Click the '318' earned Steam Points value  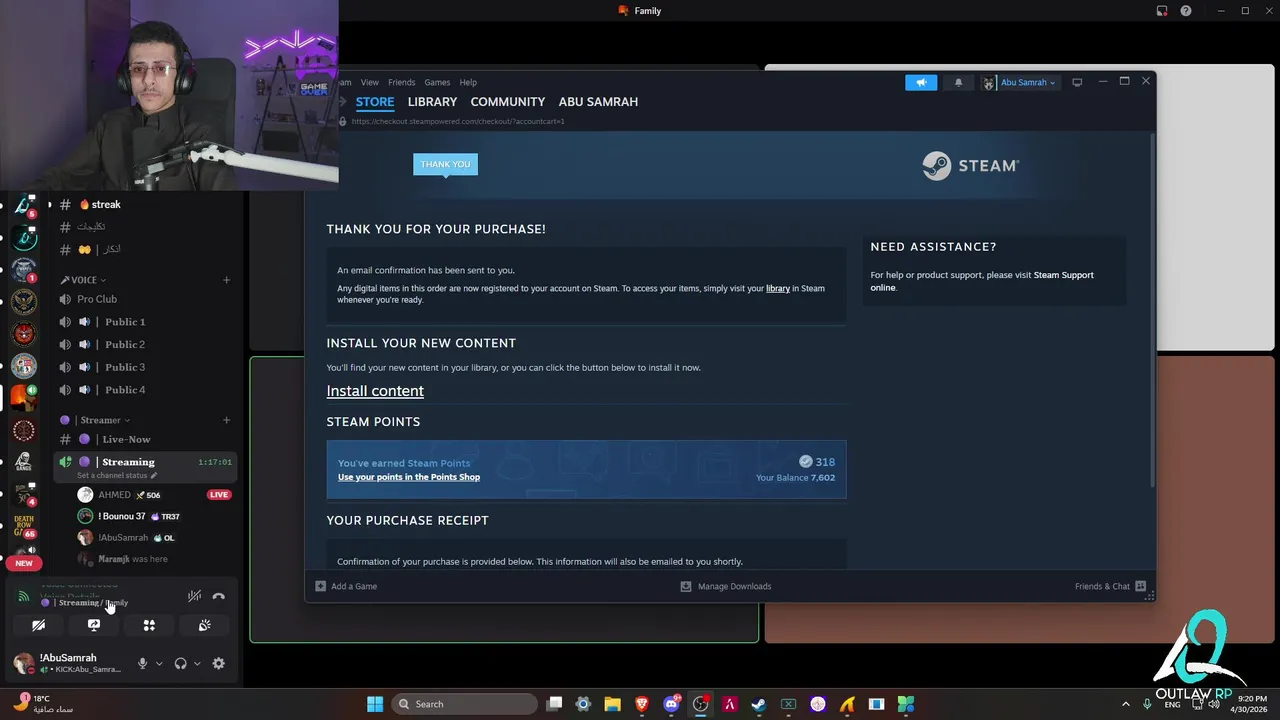[825, 462]
